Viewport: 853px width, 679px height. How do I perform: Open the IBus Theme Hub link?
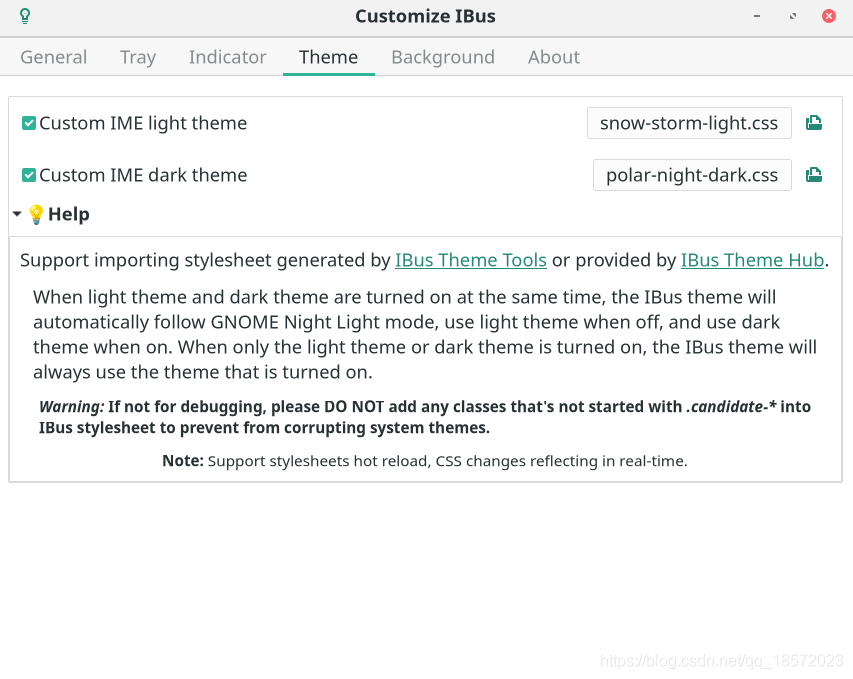[x=752, y=260]
